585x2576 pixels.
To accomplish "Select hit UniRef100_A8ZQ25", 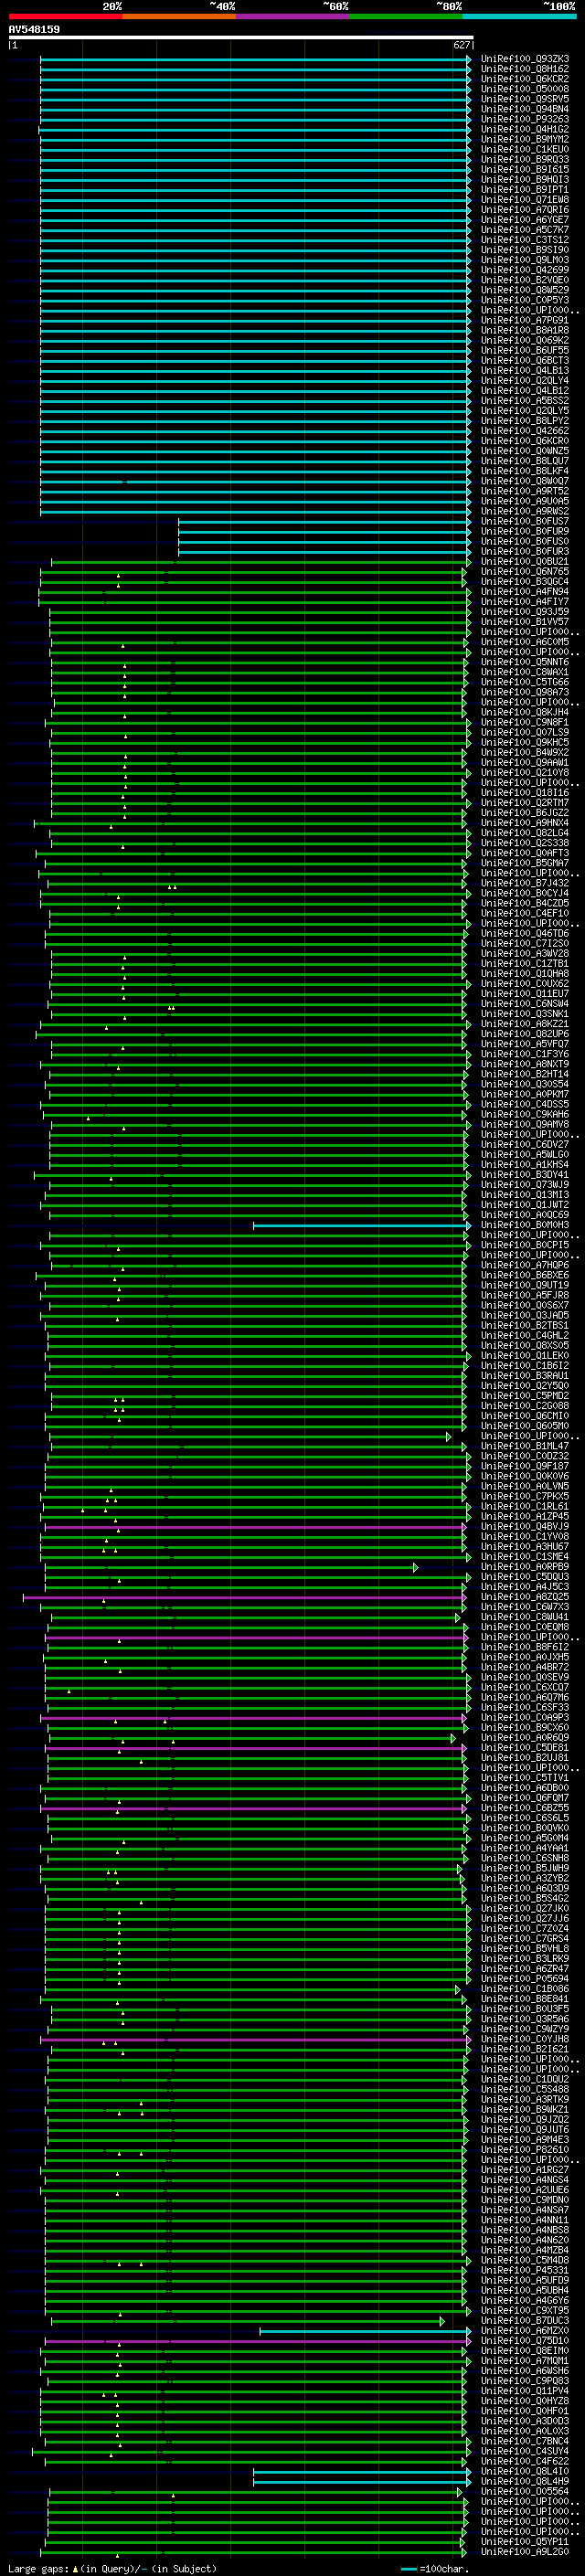I will click(525, 1596).
